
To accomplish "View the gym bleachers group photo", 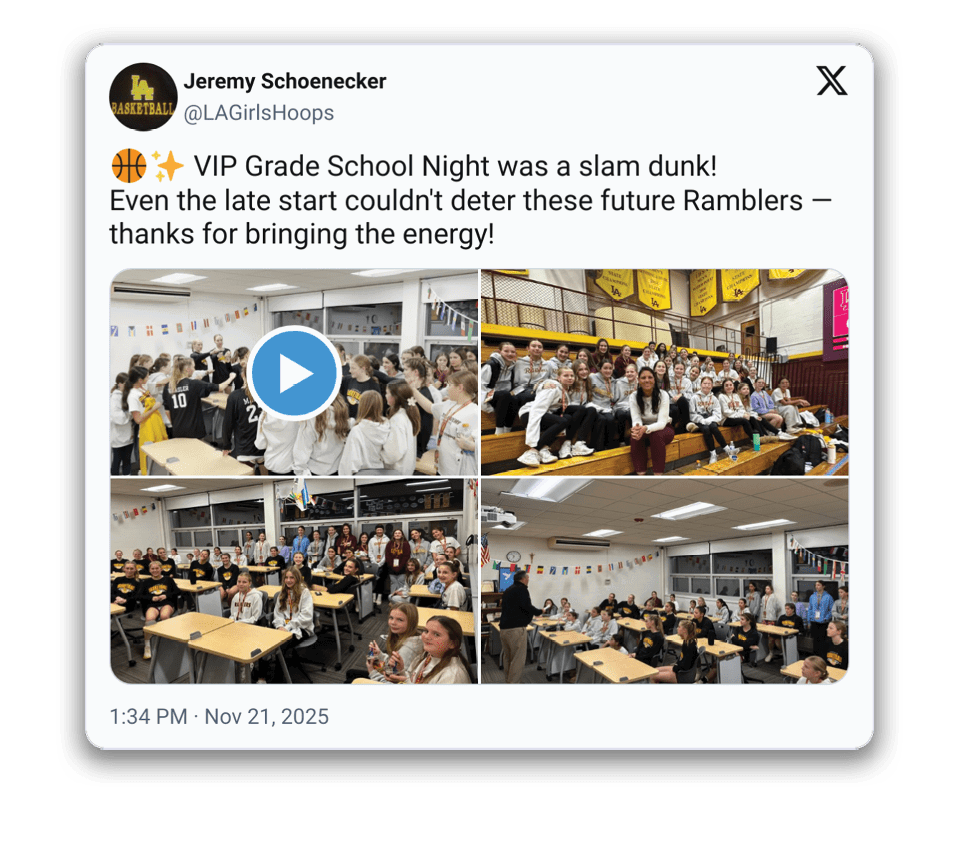I will click(665, 372).
